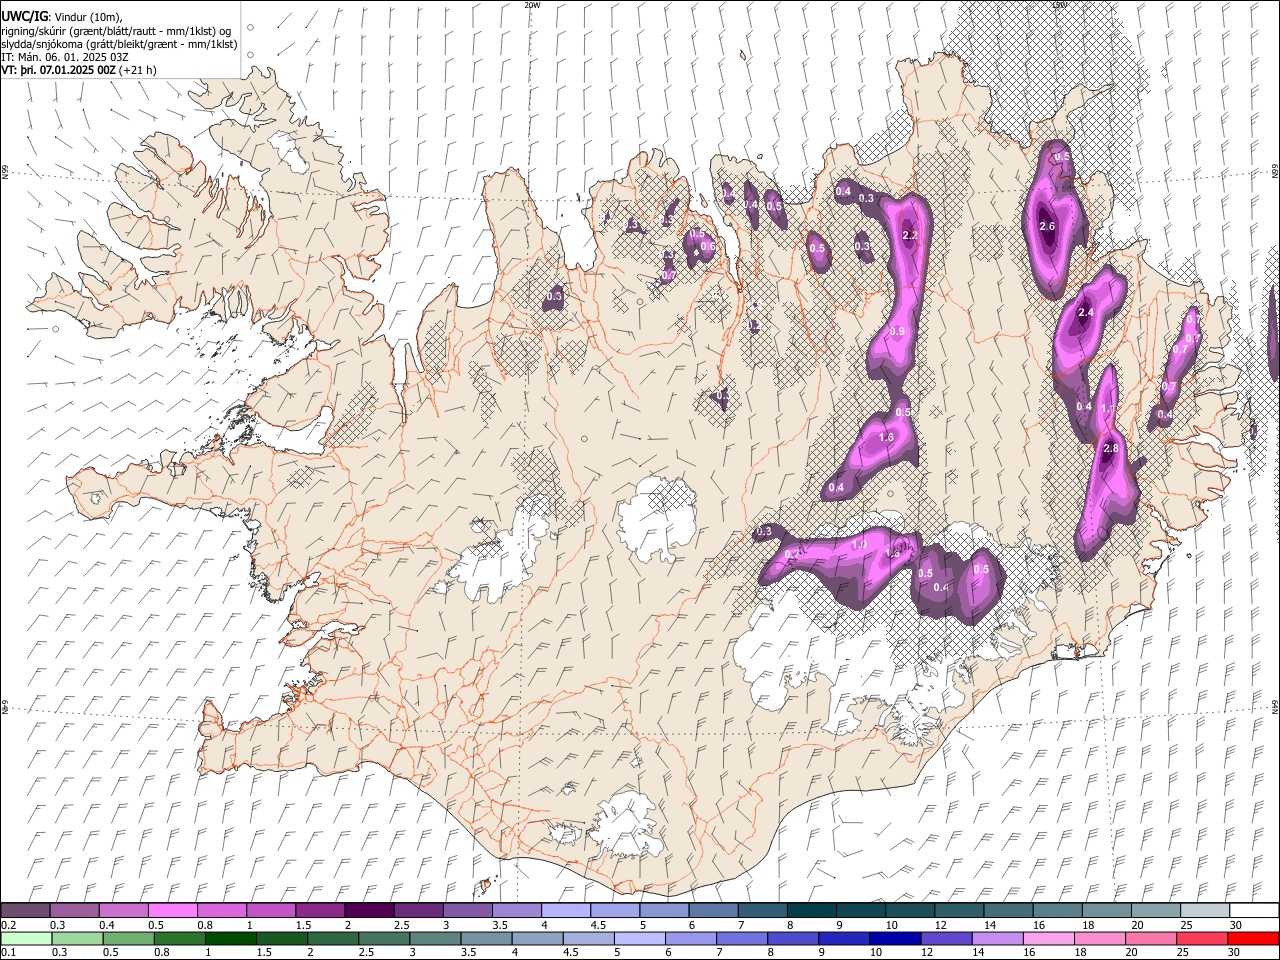Screen dimensions: 1280x960
Task: Select the 0.2 swatch in the upper legend row
Action: point(26,911)
